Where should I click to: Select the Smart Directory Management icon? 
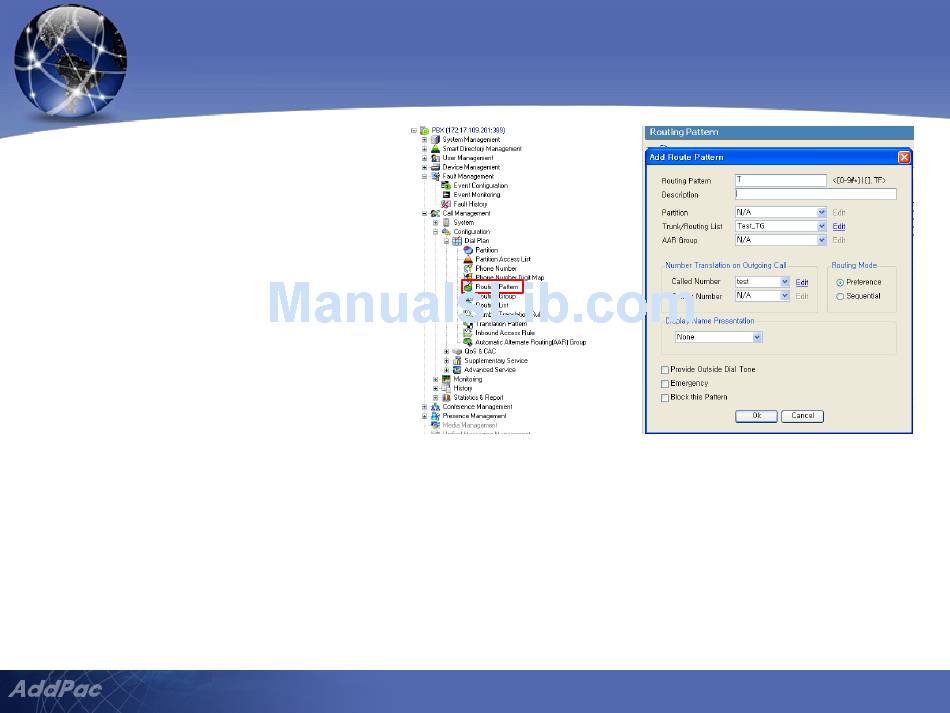[x=435, y=149]
